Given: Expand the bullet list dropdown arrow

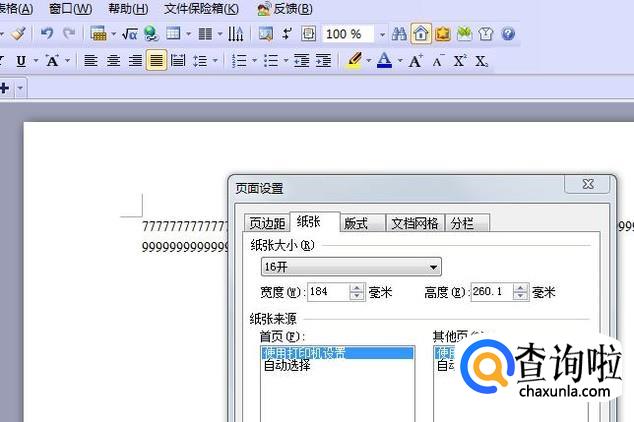Looking at the screenshot, I should pyautogui.click(x=286, y=61).
